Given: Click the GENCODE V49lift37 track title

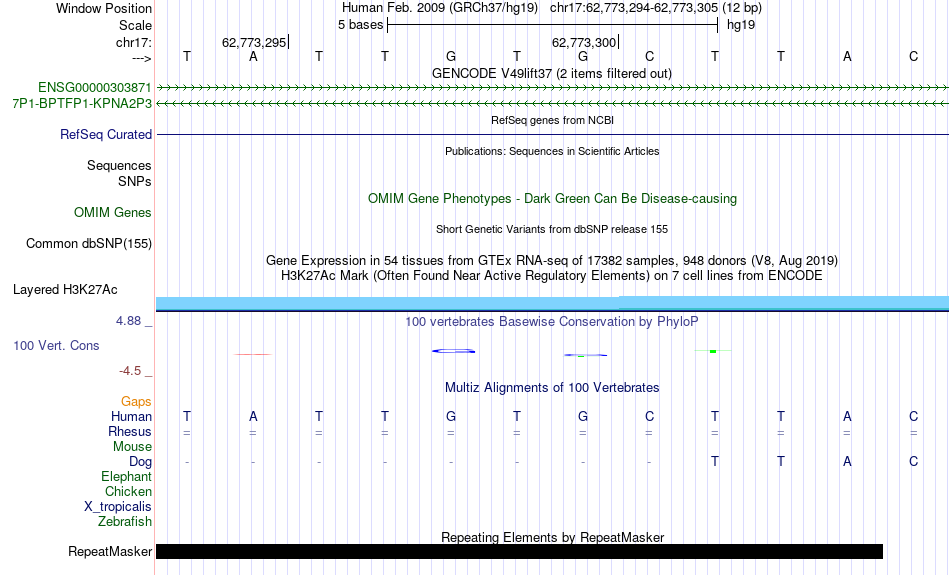Looking at the screenshot, I should [551, 73].
